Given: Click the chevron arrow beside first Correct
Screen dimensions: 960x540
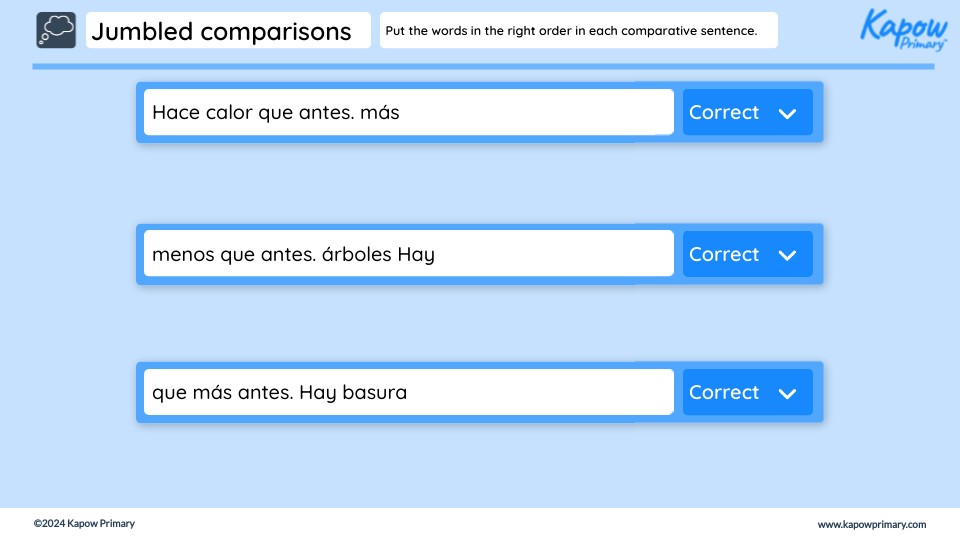Looking at the screenshot, I should tap(787, 113).
